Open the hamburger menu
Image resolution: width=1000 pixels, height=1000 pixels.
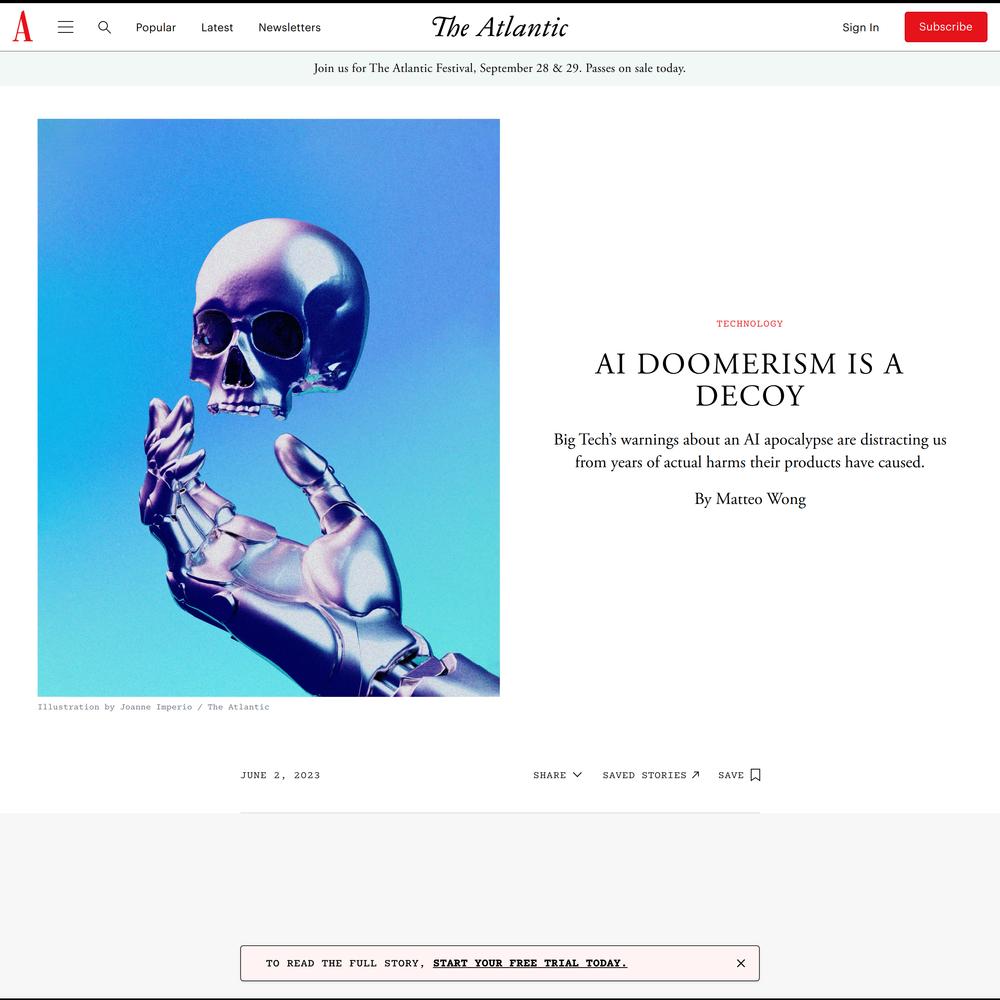tap(66, 27)
